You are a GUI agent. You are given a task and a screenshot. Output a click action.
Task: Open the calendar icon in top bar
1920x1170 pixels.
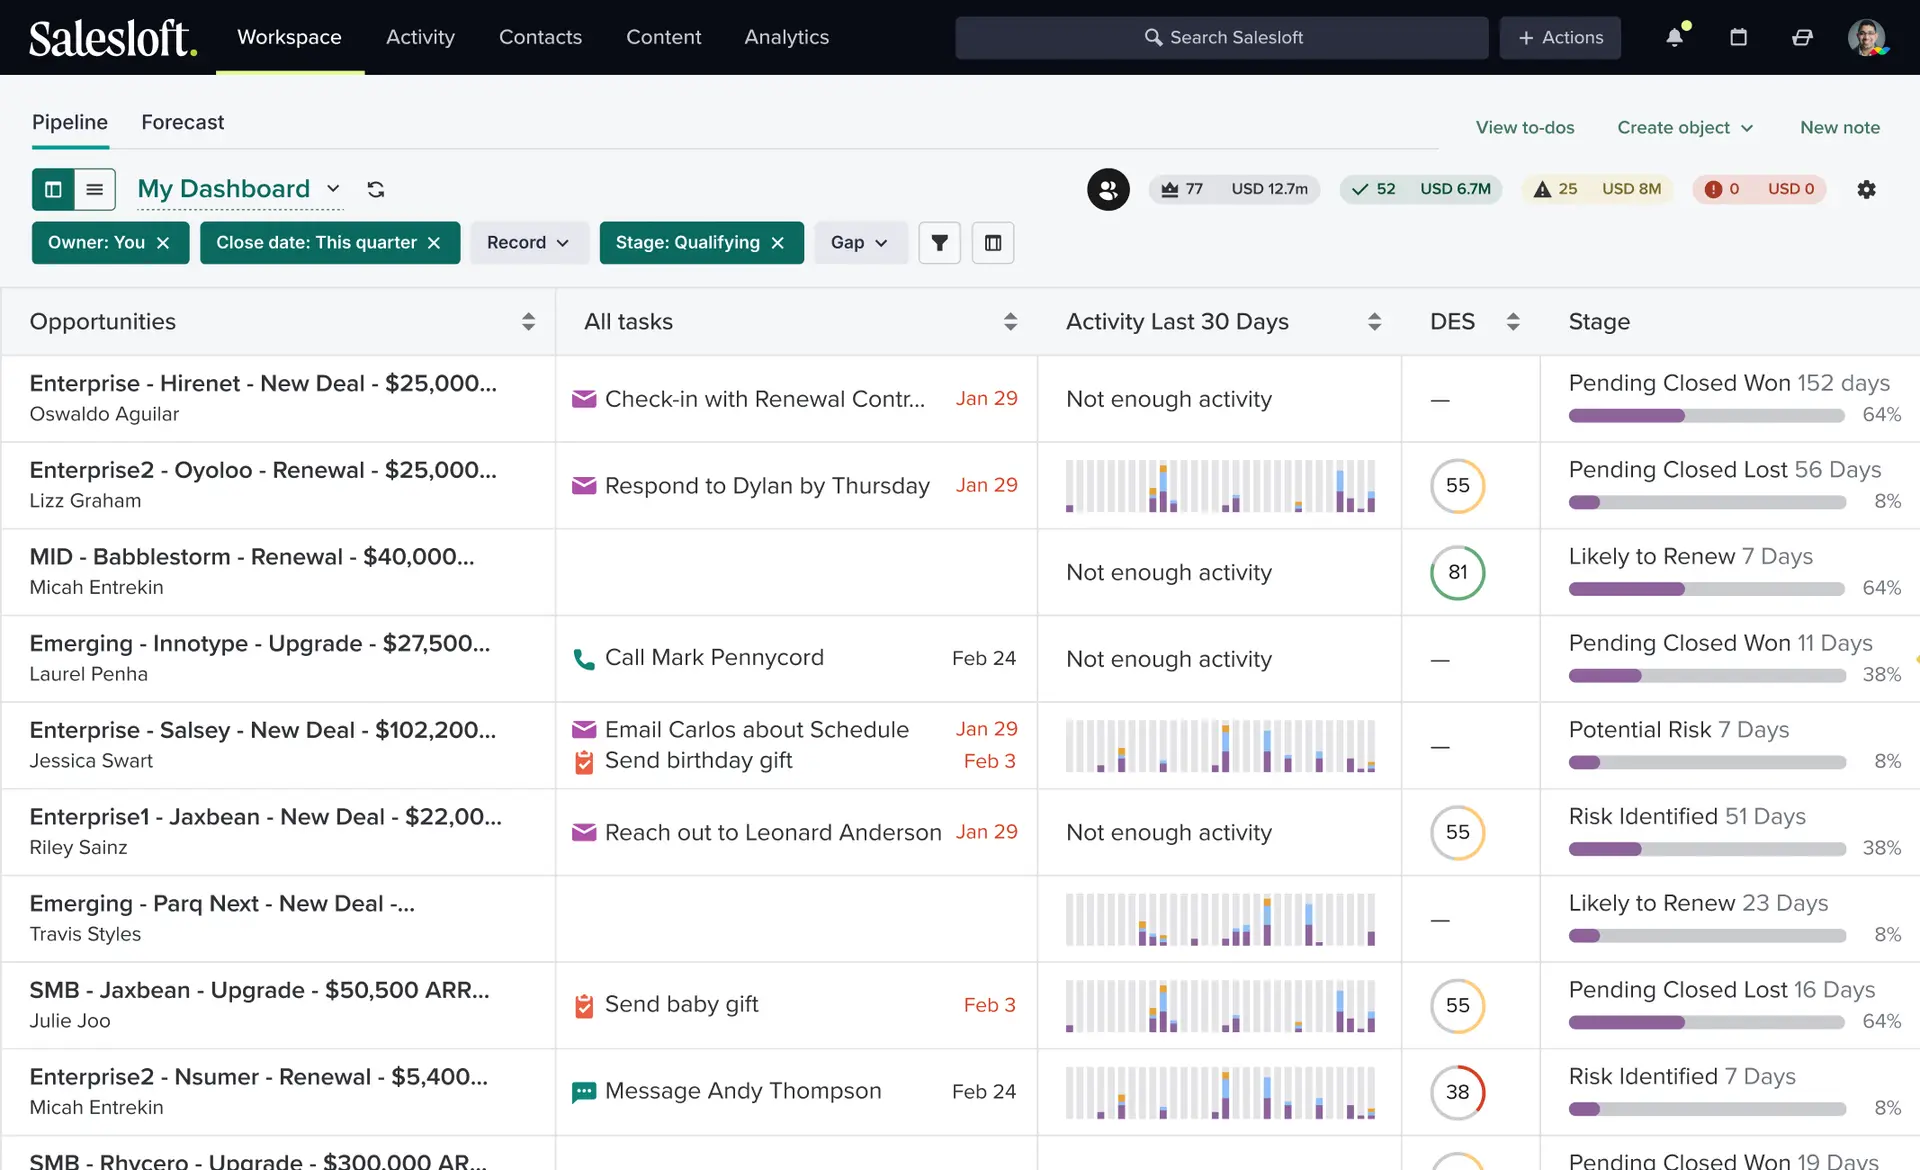point(1739,37)
